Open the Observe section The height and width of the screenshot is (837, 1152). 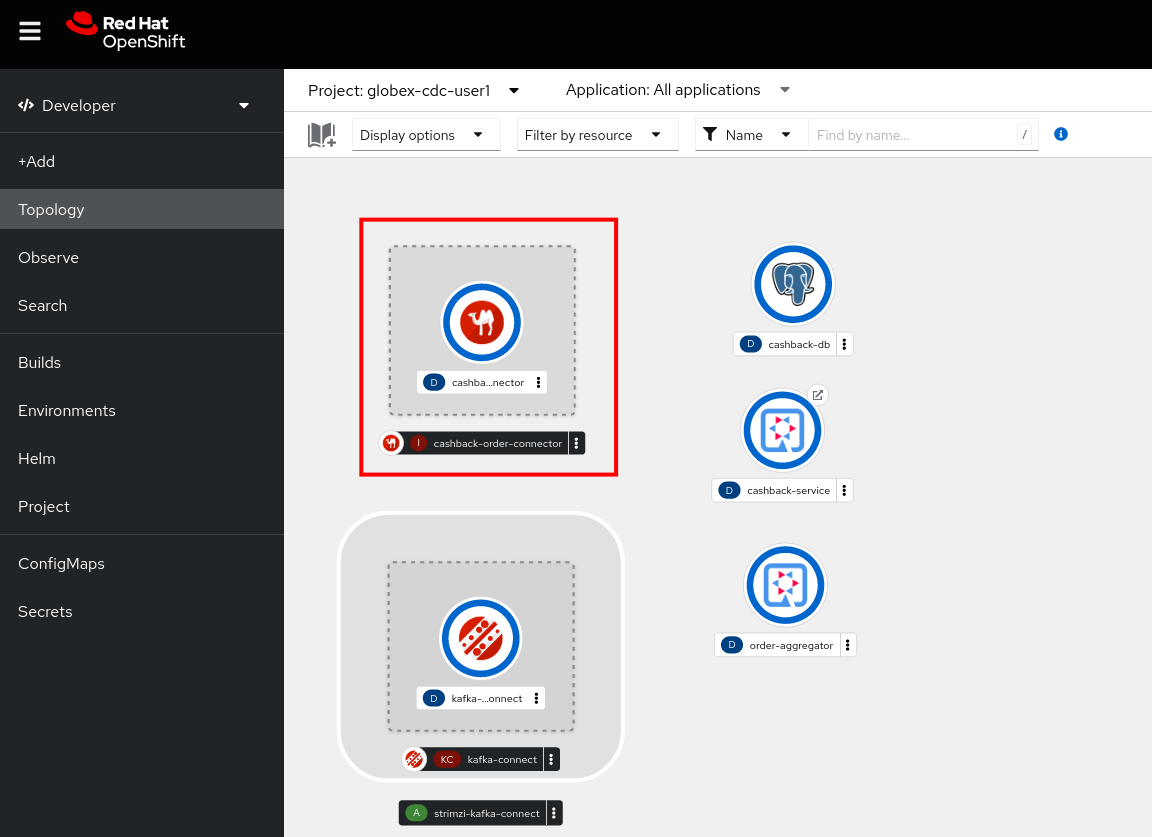click(142, 258)
